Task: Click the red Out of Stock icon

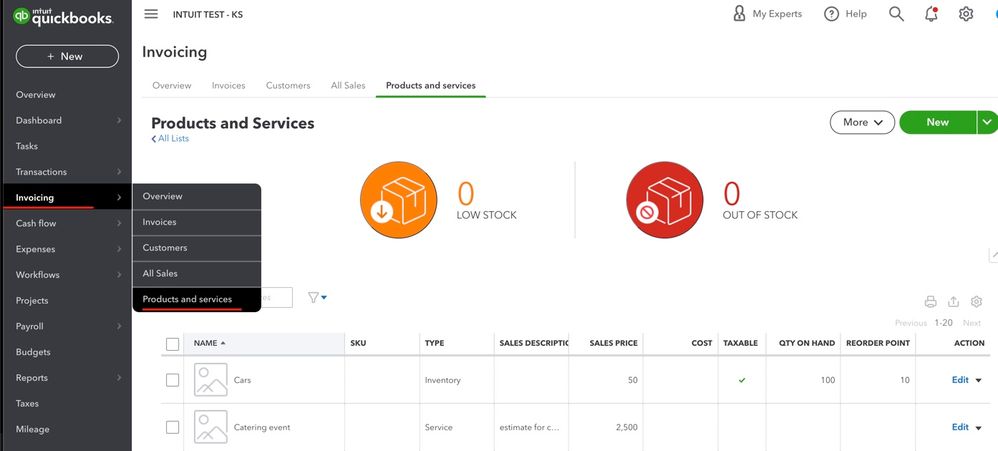Action: [664, 200]
